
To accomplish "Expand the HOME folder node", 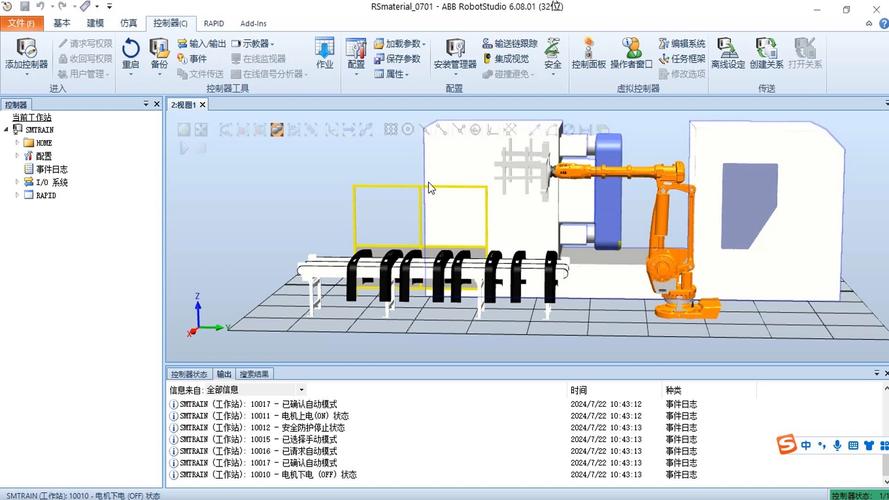I will tap(18, 143).
